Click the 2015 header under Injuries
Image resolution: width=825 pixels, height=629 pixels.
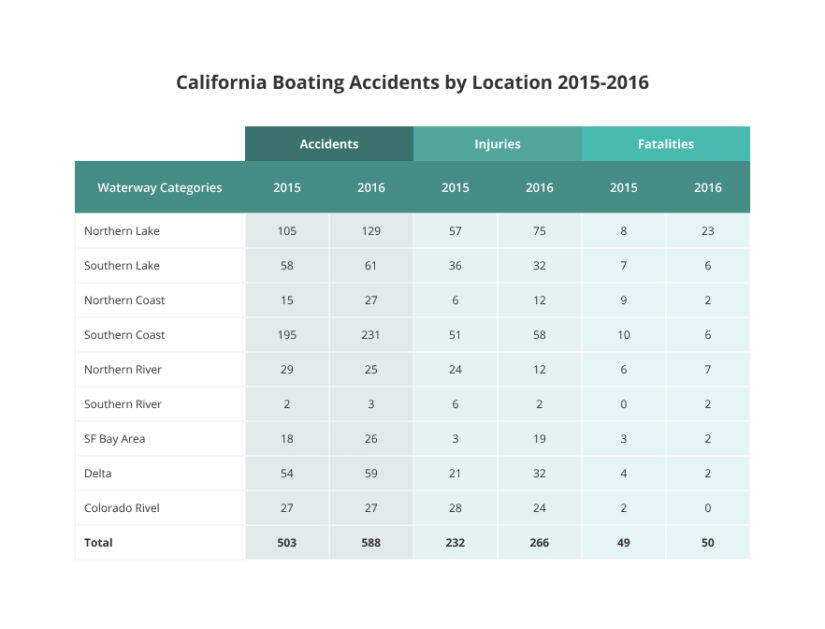click(455, 187)
